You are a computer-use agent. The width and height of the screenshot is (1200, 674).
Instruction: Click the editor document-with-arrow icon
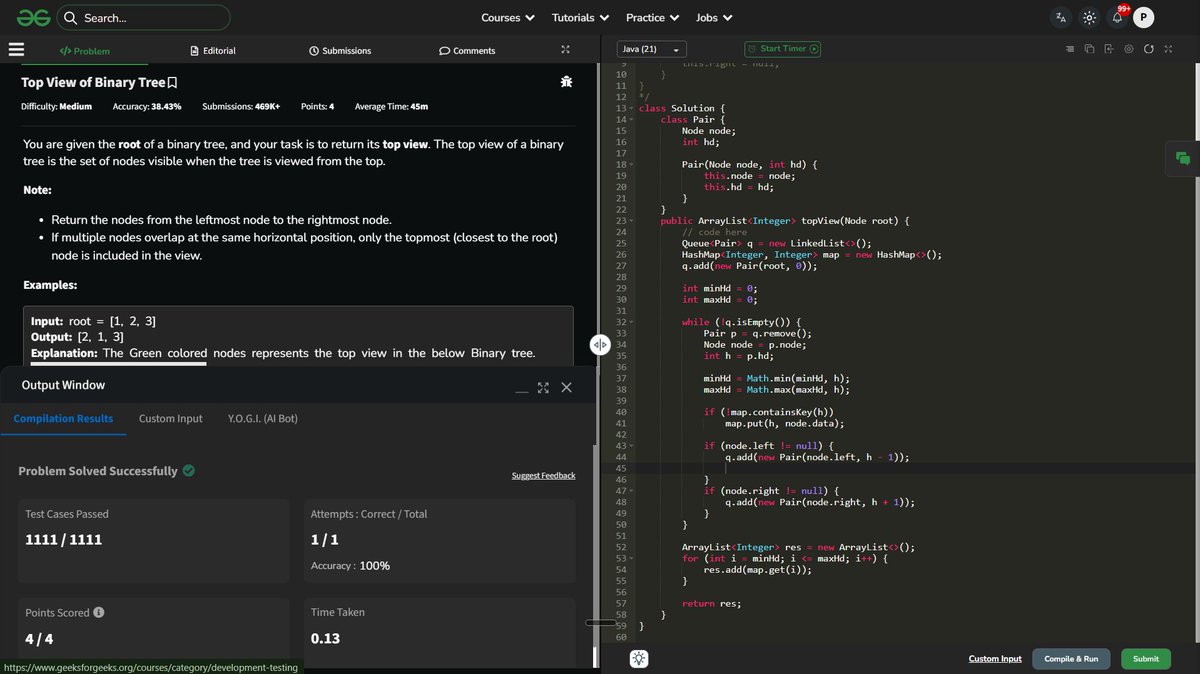coord(1109,49)
